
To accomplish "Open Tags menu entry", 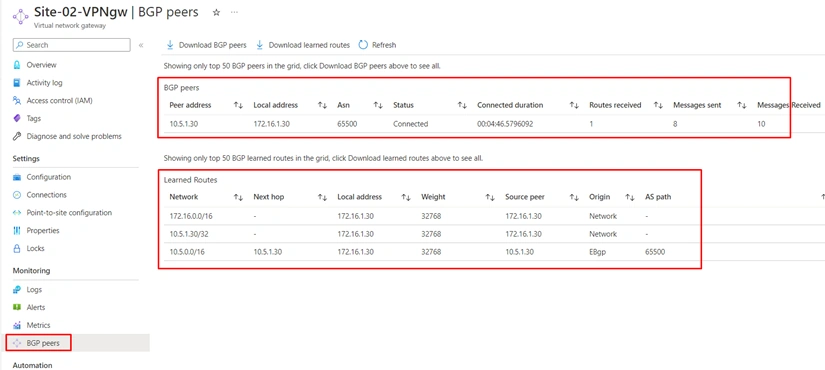I will (x=34, y=118).
